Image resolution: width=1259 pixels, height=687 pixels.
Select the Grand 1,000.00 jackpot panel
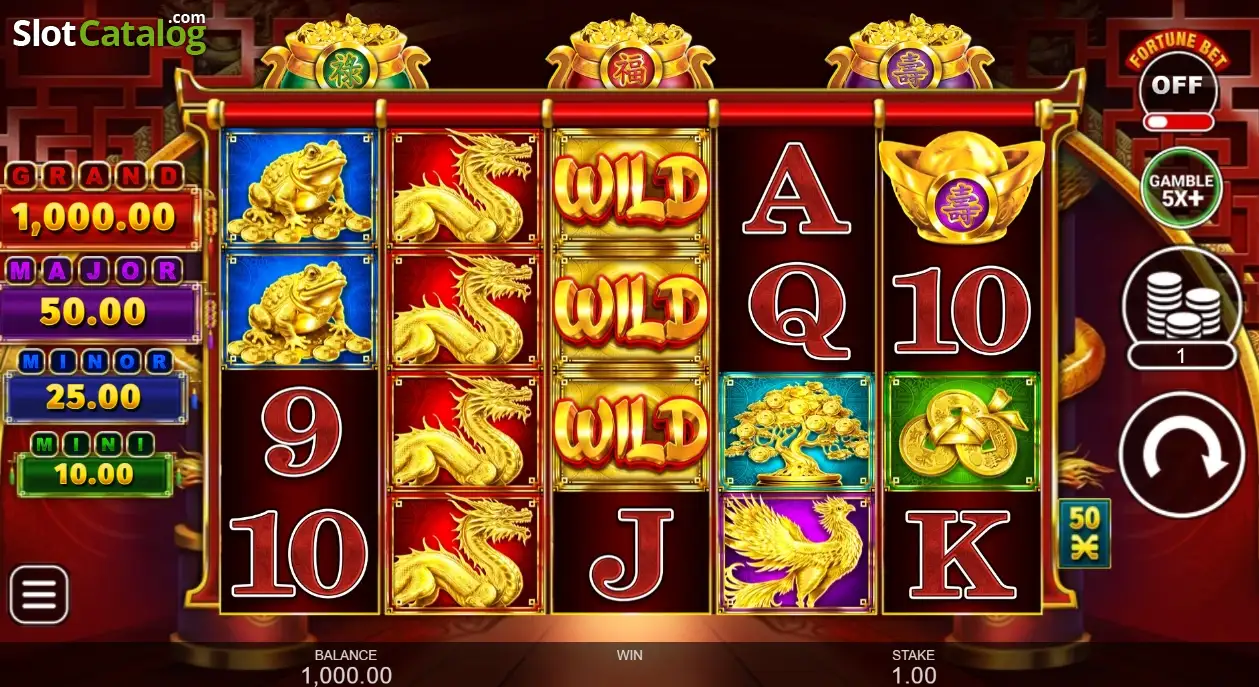coord(96,206)
